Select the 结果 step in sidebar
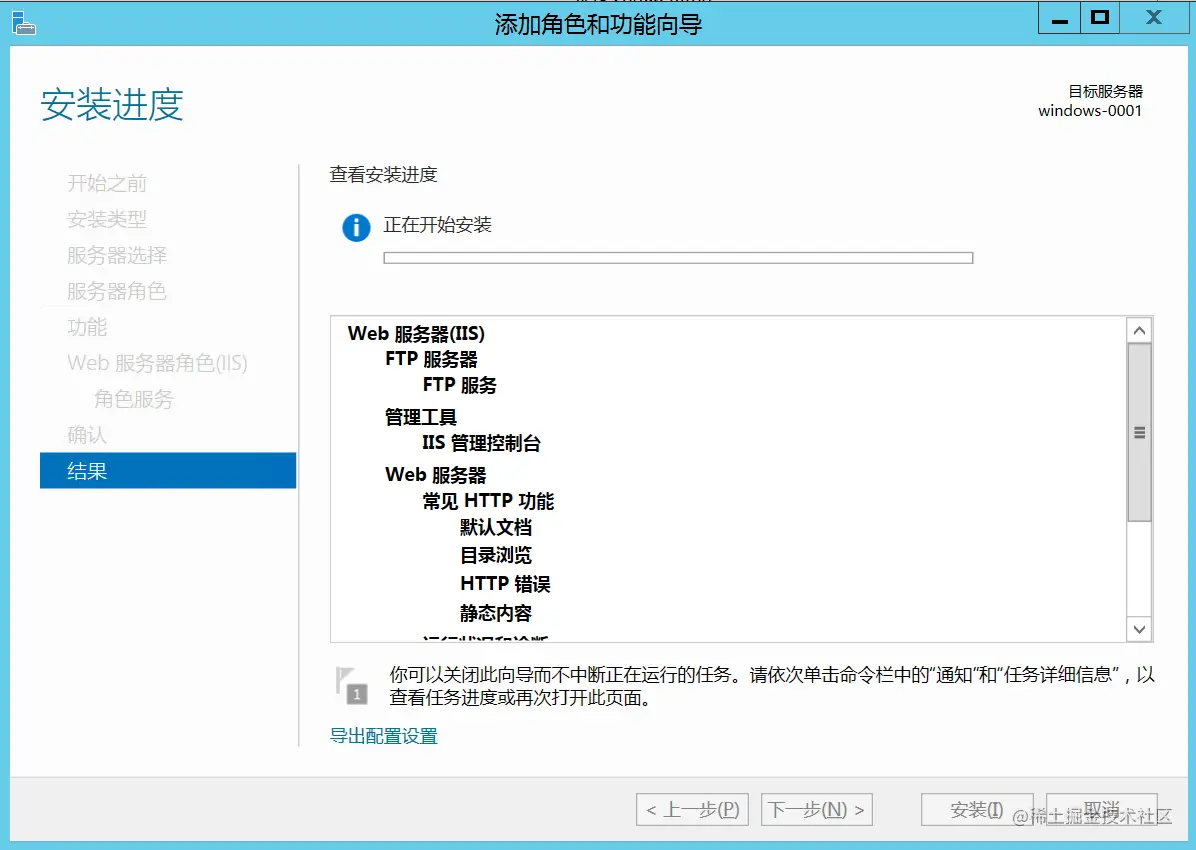 168,471
